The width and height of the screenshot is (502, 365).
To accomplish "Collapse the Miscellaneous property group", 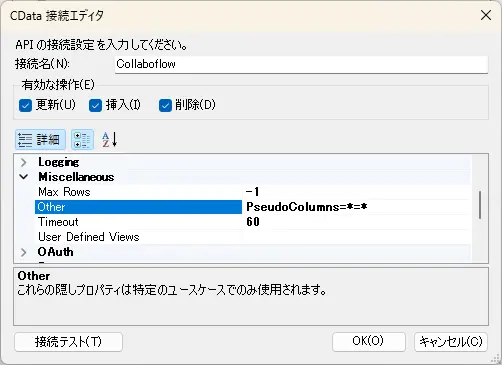I will [23, 177].
